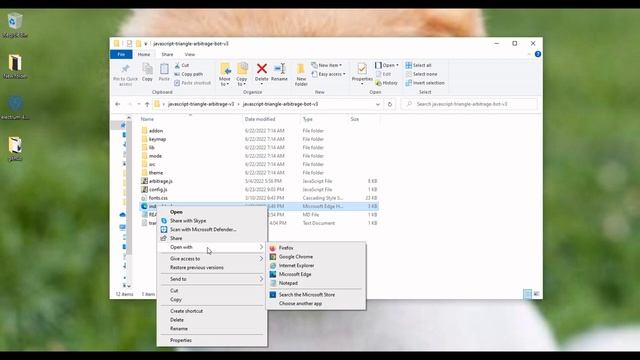
Task: Click the Up directory arrow
Action: 147,104
